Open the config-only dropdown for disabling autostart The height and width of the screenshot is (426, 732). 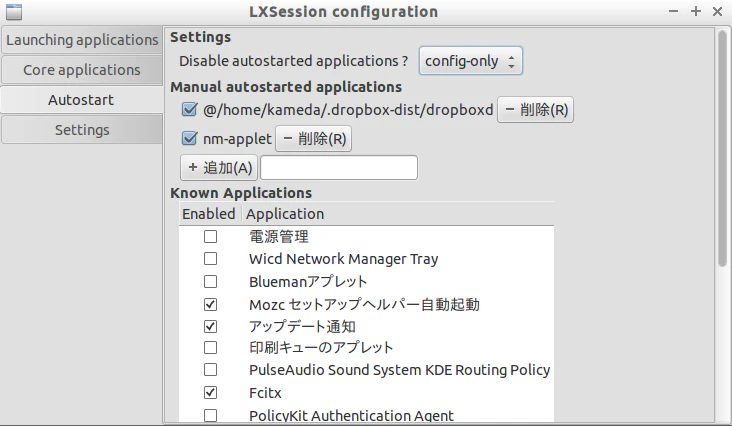(x=471, y=61)
